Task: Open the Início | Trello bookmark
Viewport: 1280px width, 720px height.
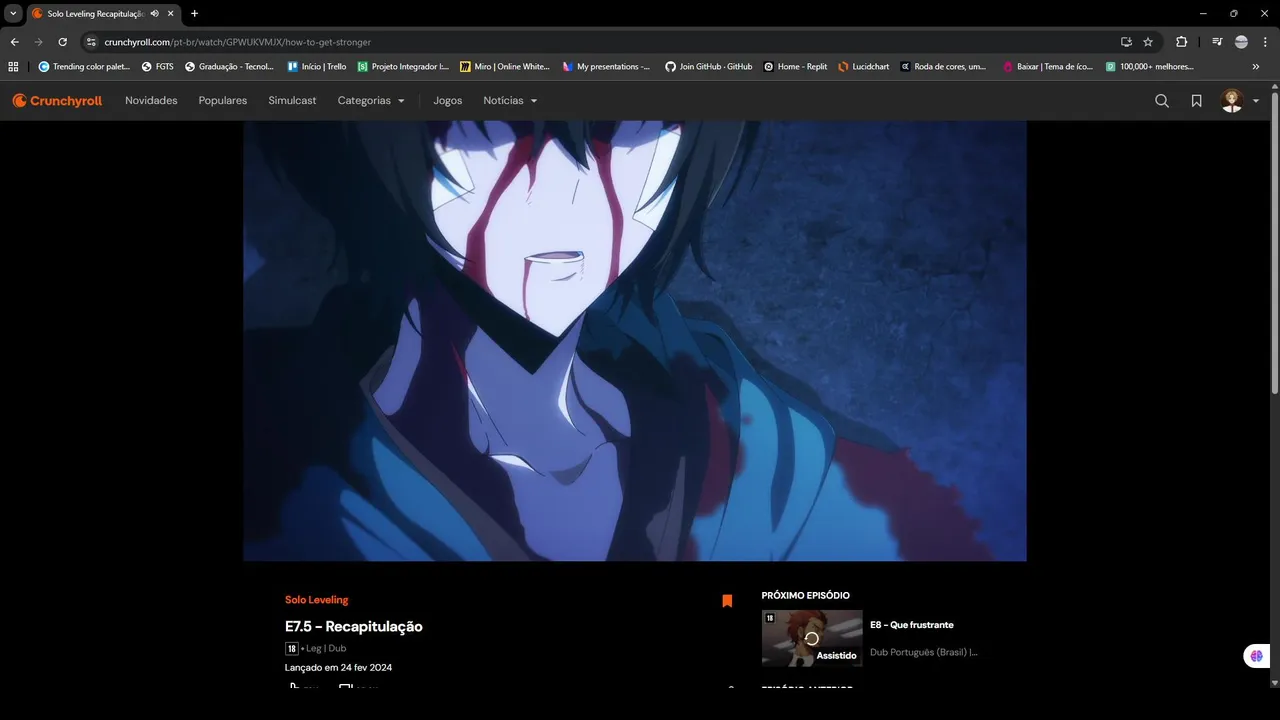Action: [317, 67]
